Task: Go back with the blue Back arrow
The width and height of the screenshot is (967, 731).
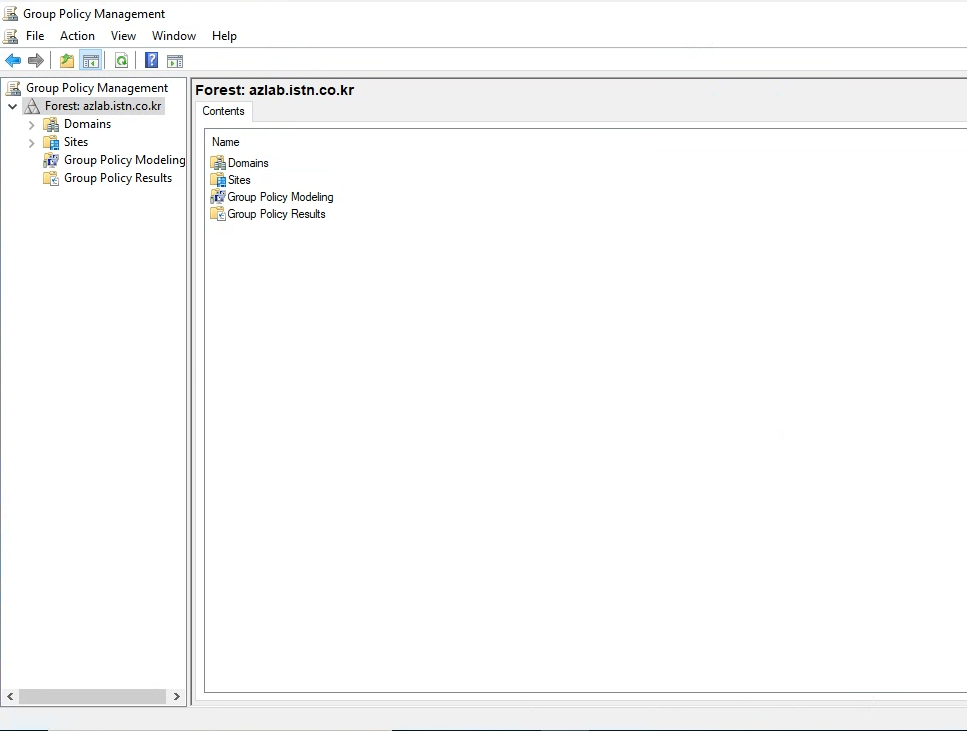Action: (13, 60)
